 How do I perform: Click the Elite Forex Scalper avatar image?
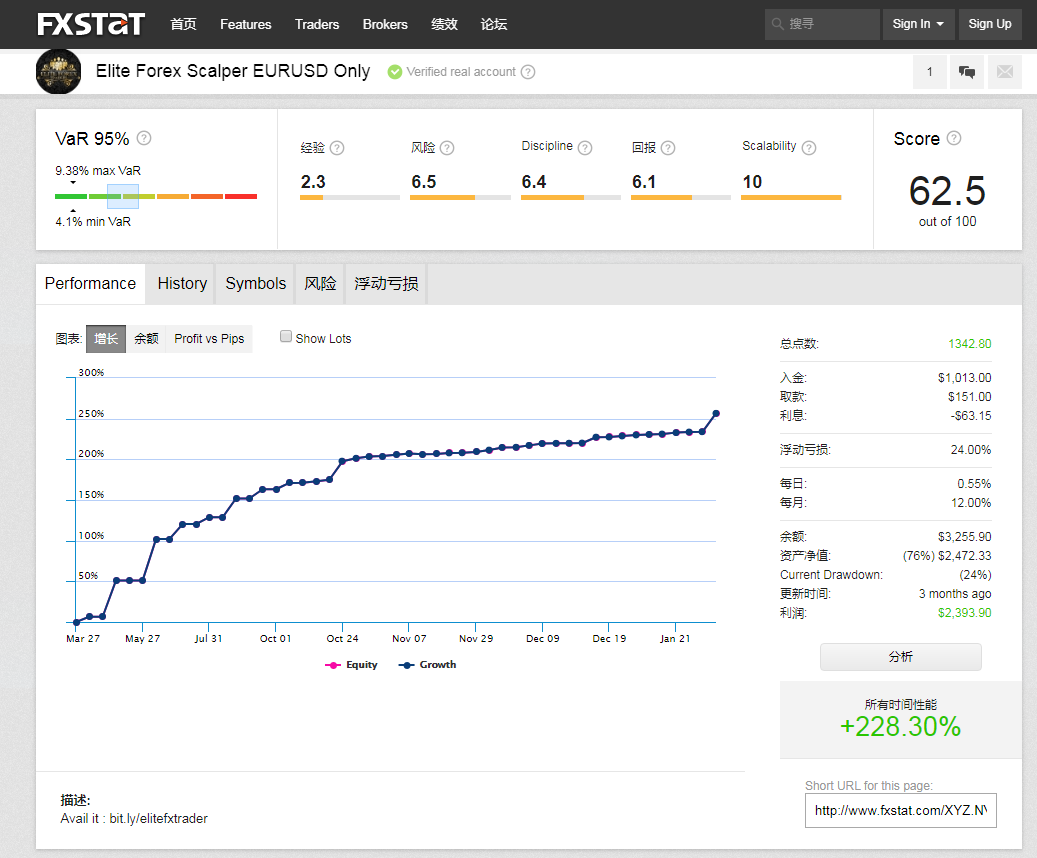pyautogui.click(x=58, y=71)
